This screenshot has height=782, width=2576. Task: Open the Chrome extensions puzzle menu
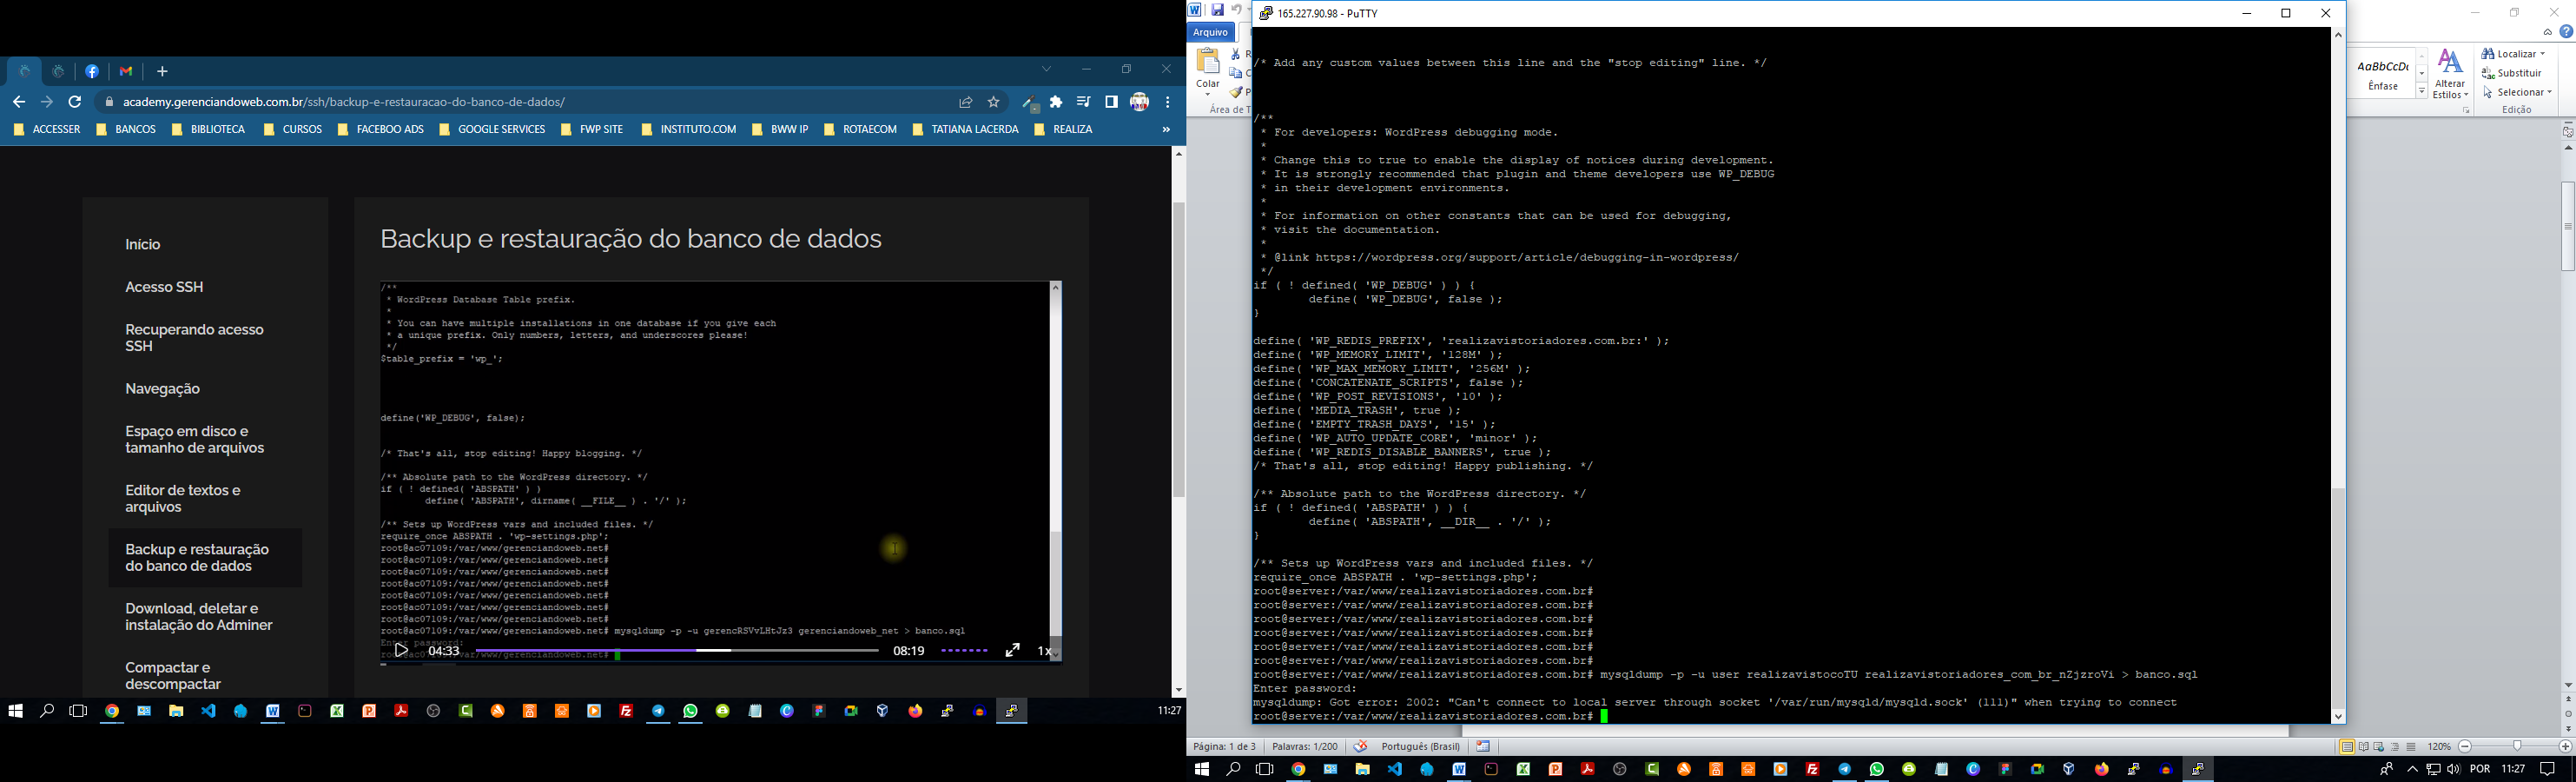1056,102
